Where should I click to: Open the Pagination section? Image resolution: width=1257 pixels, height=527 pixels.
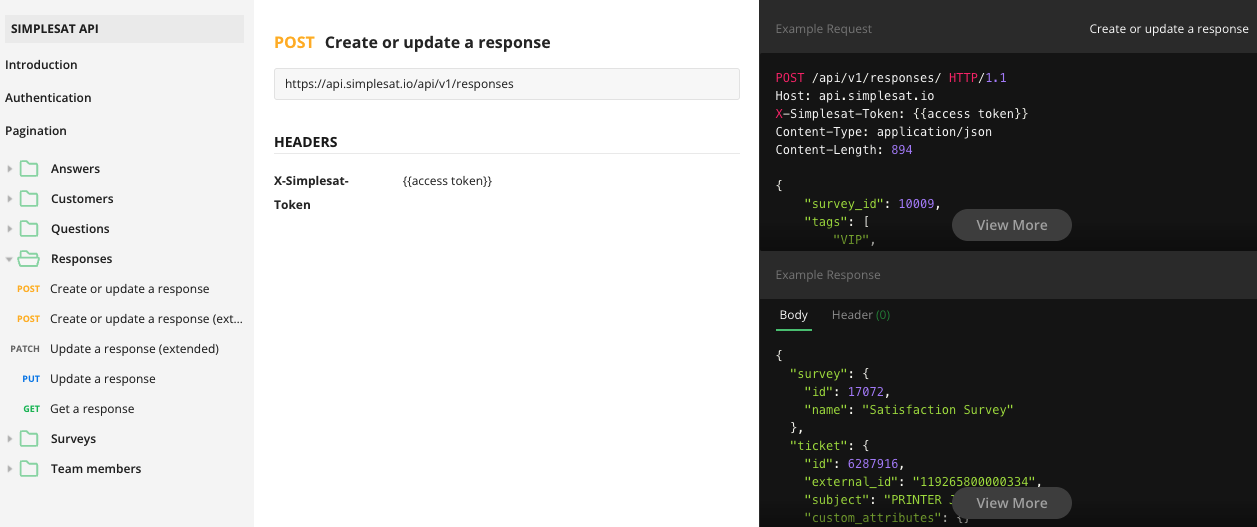point(36,131)
